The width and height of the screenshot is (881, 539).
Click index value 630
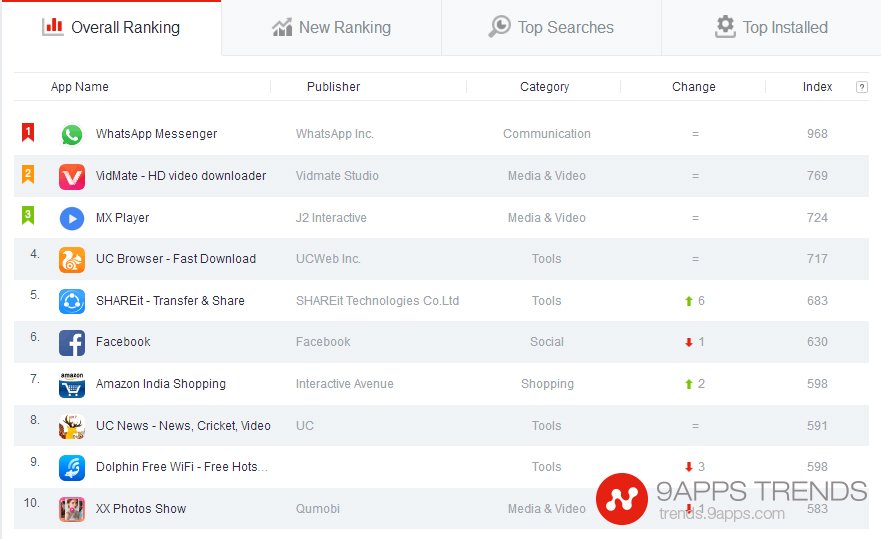point(818,342)
